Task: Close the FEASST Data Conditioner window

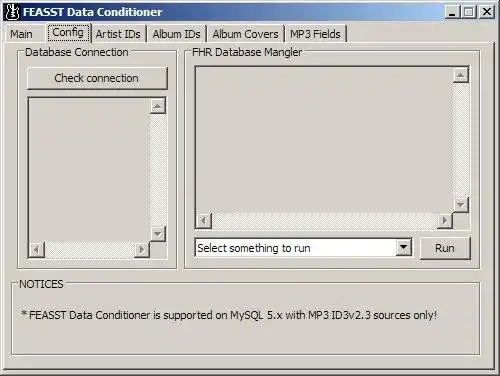Action: click(x=487, y=12)
